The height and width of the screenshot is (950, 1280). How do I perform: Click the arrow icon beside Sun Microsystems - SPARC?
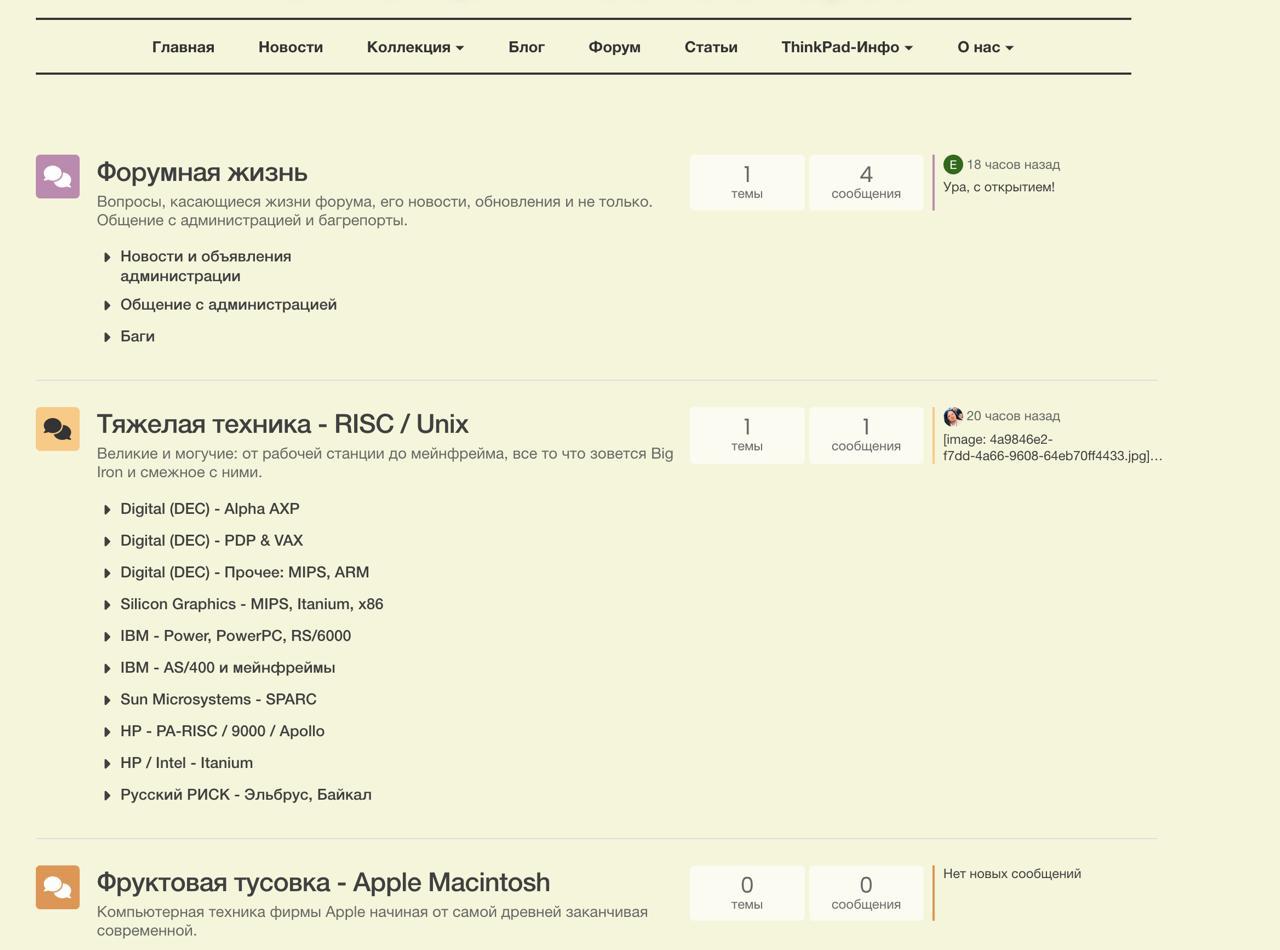[x=107, y=700]
